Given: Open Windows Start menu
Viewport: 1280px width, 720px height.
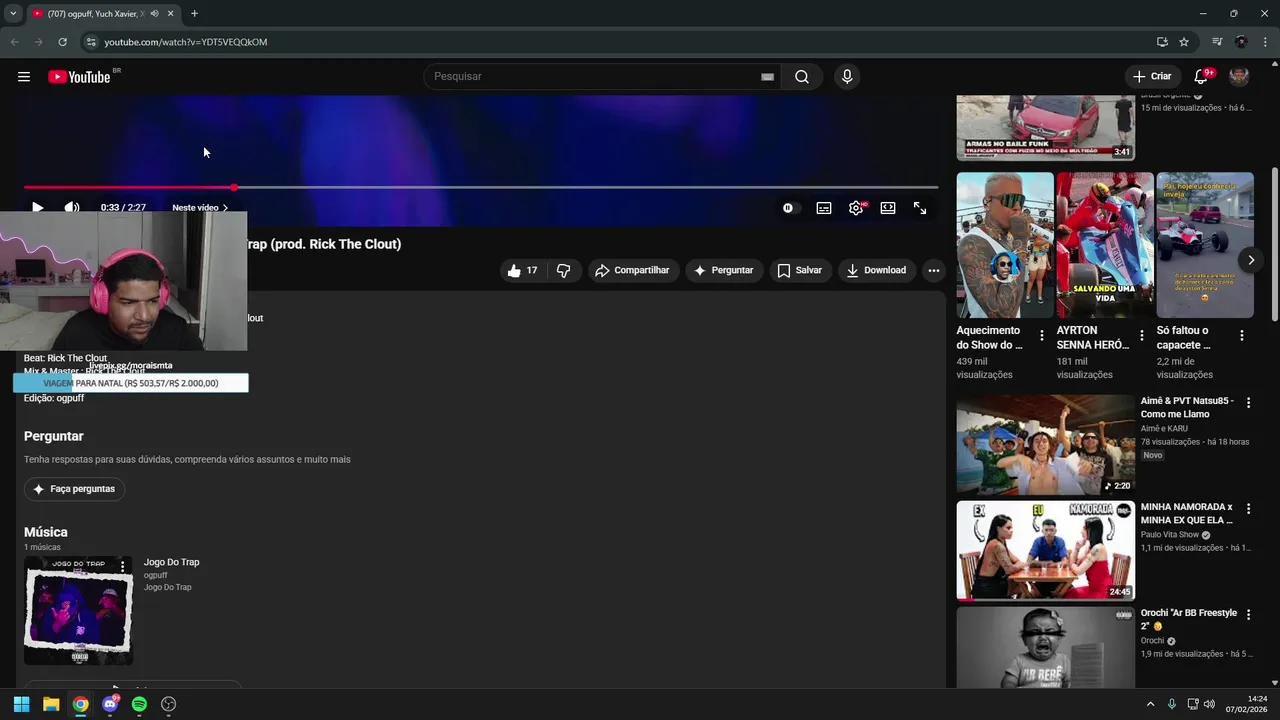Looking at the screenshot, I should pyautogui.click(x=21, y=704).
